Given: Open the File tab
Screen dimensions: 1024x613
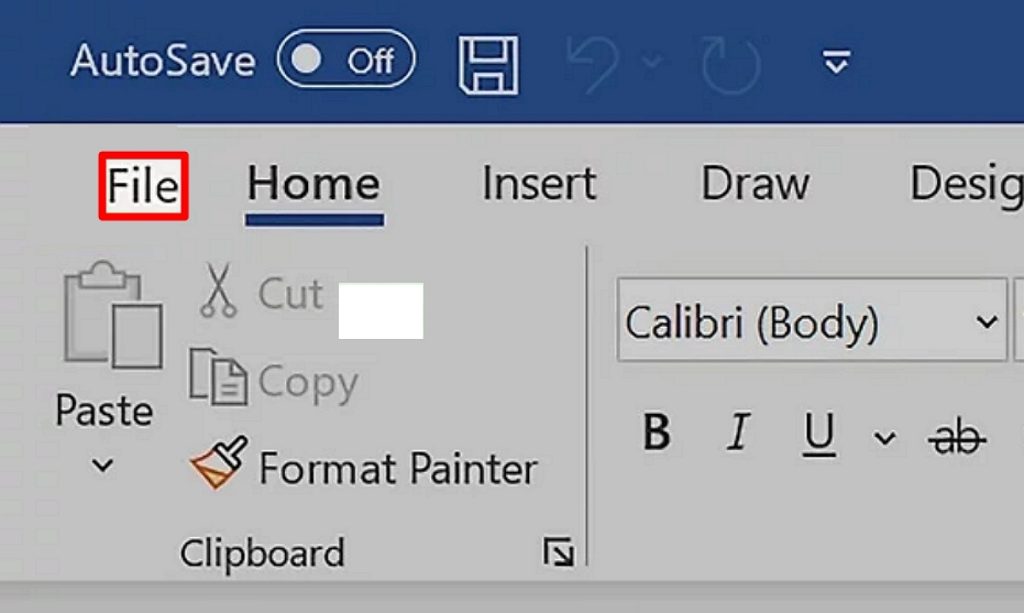Looking at the screenshot, I should click(x=143, y=186).
